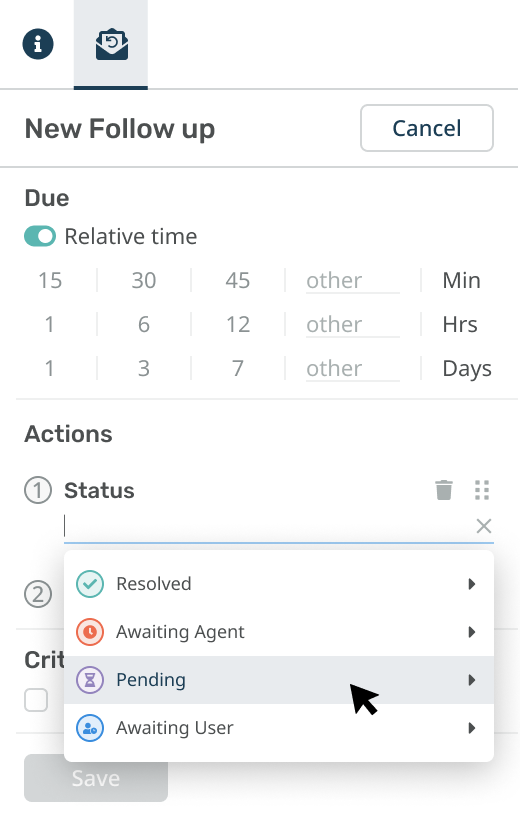Image resolution: width=520 pixels, height=822 pixels.
Task: Open the info tab icon
Action: [x=38, y=44]
